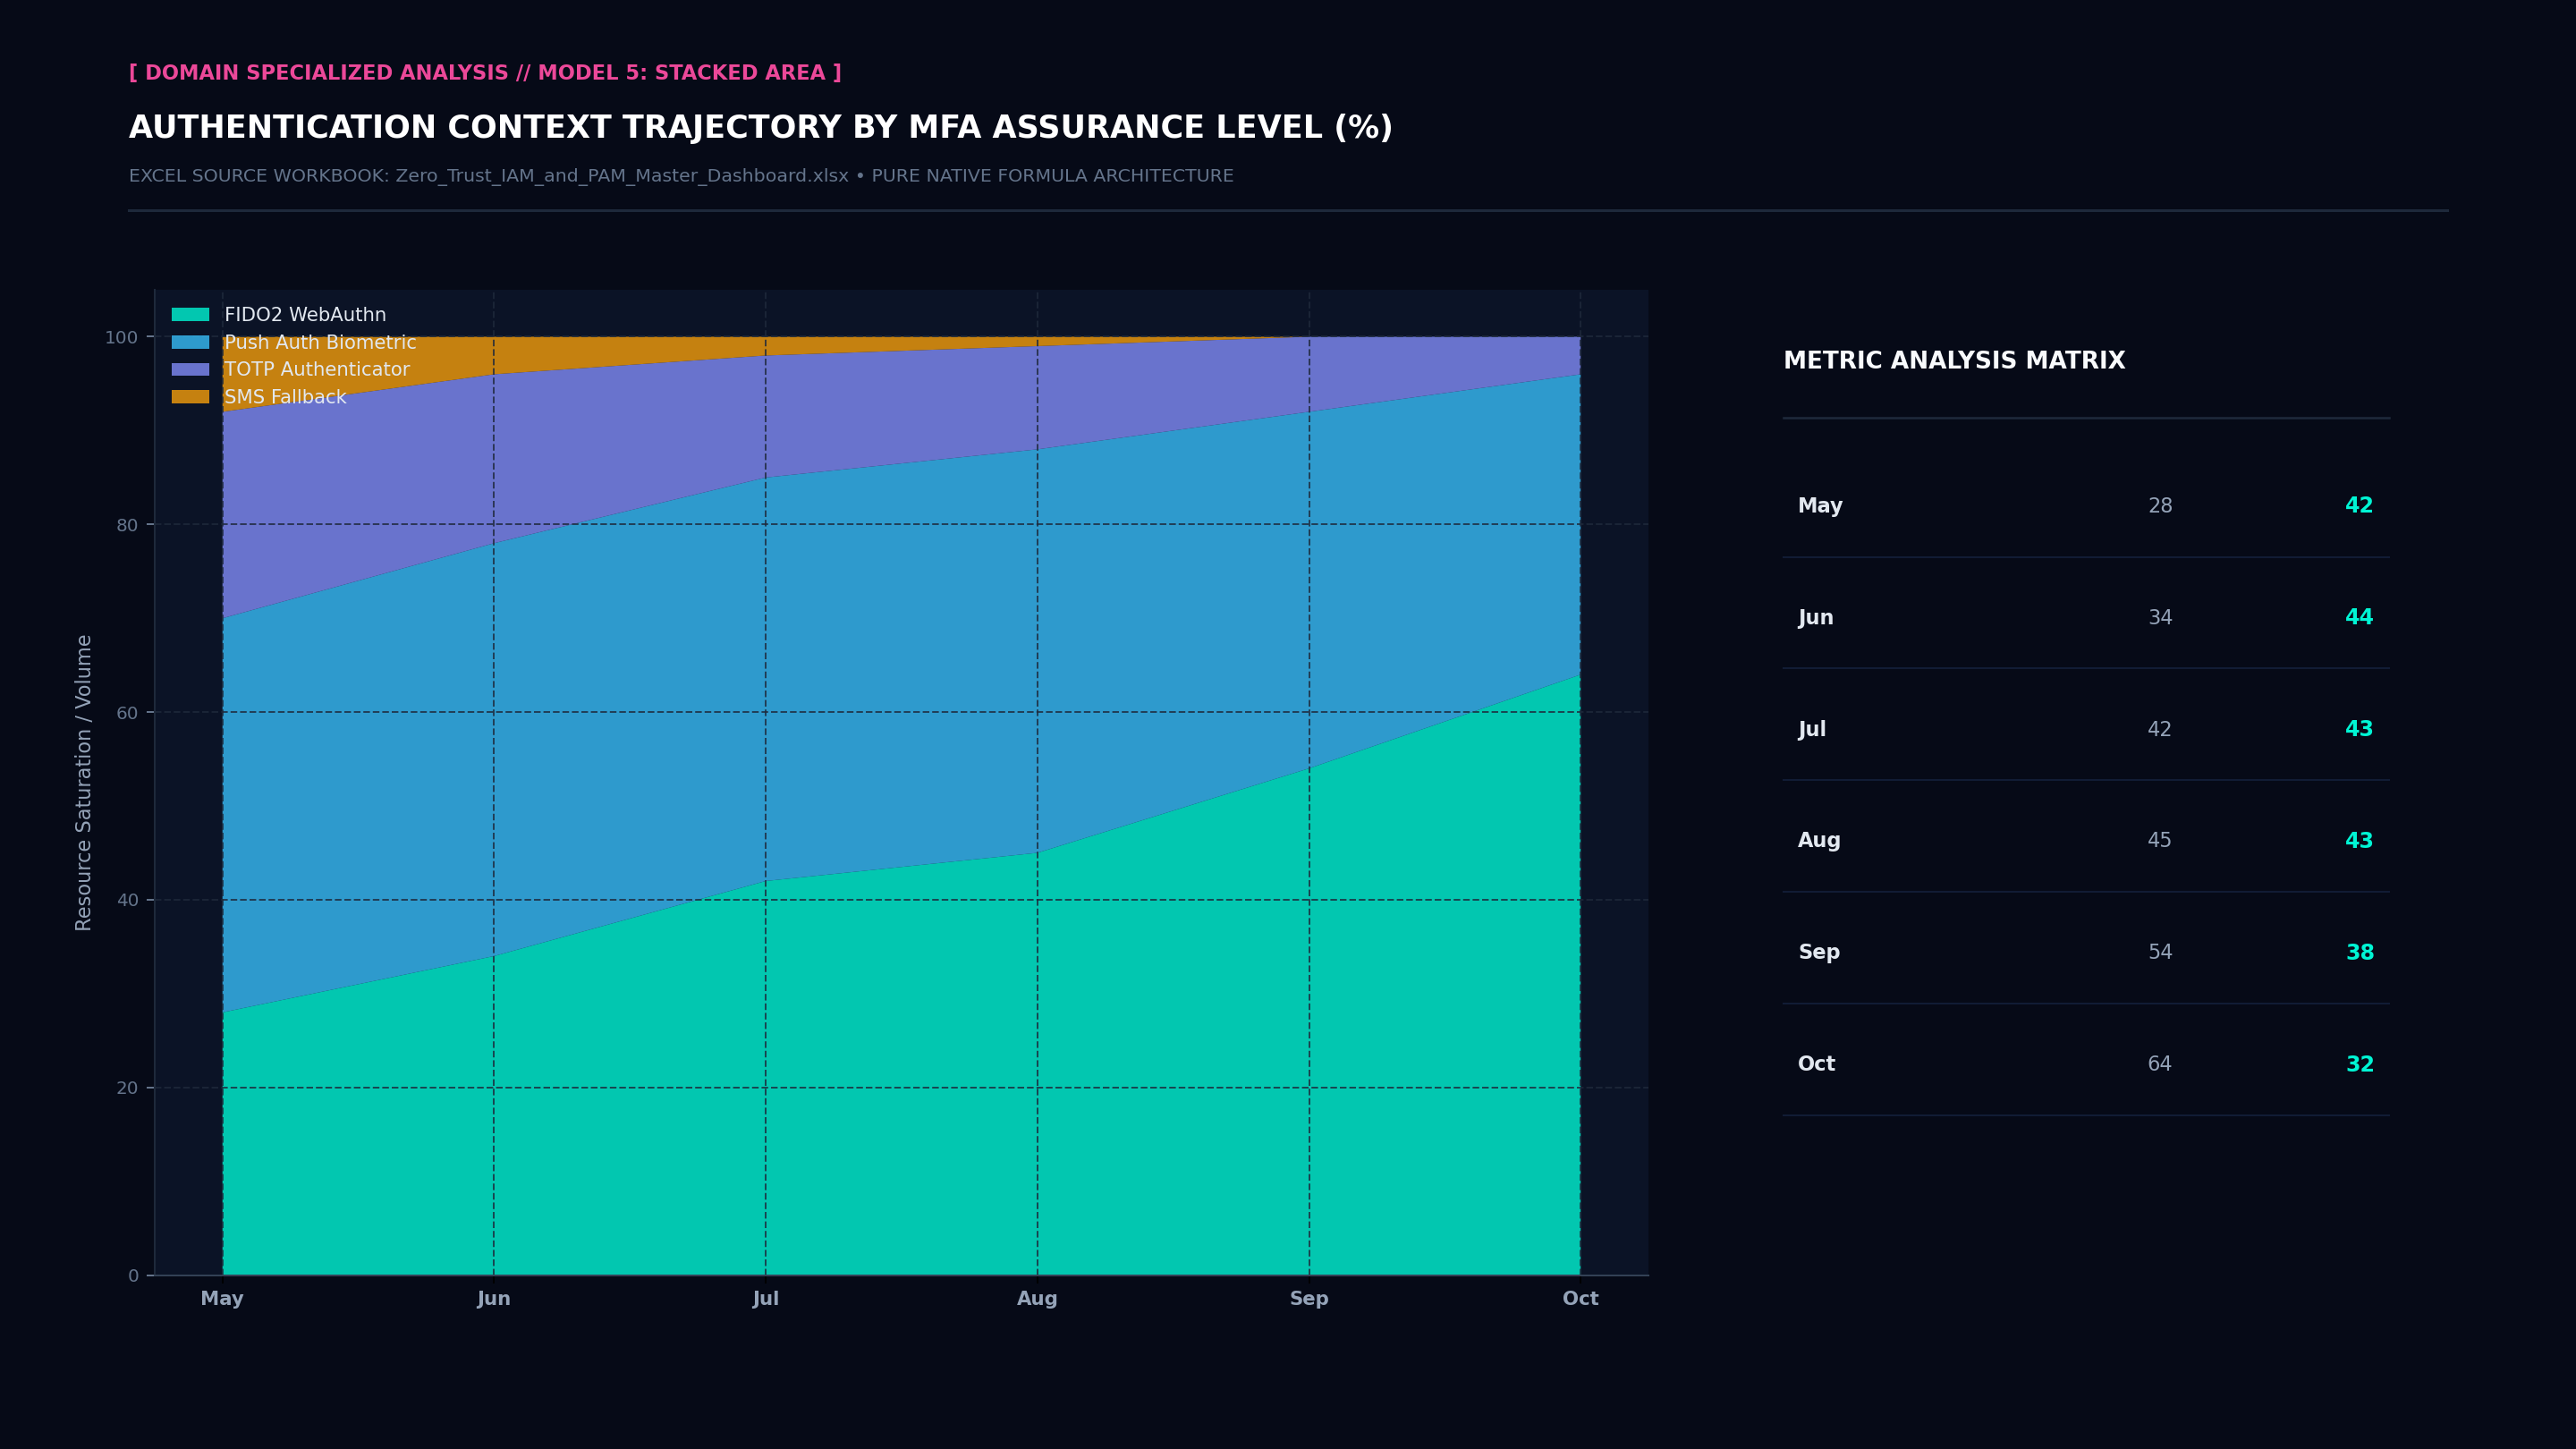The width and height of the screenshot is (2576, 1449).
Task: Click highlighted 38 in the Sep row
Action: [2360, 953]
